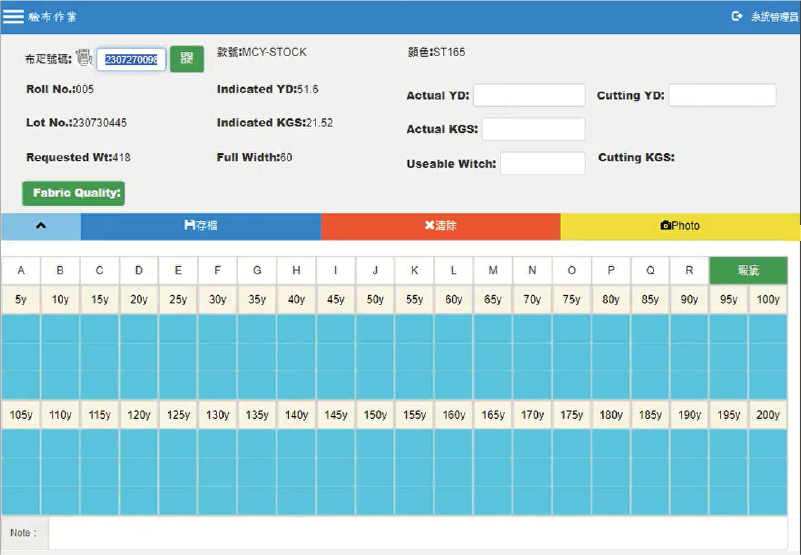Click the 130y column header
801x555 pixels.
218,415
